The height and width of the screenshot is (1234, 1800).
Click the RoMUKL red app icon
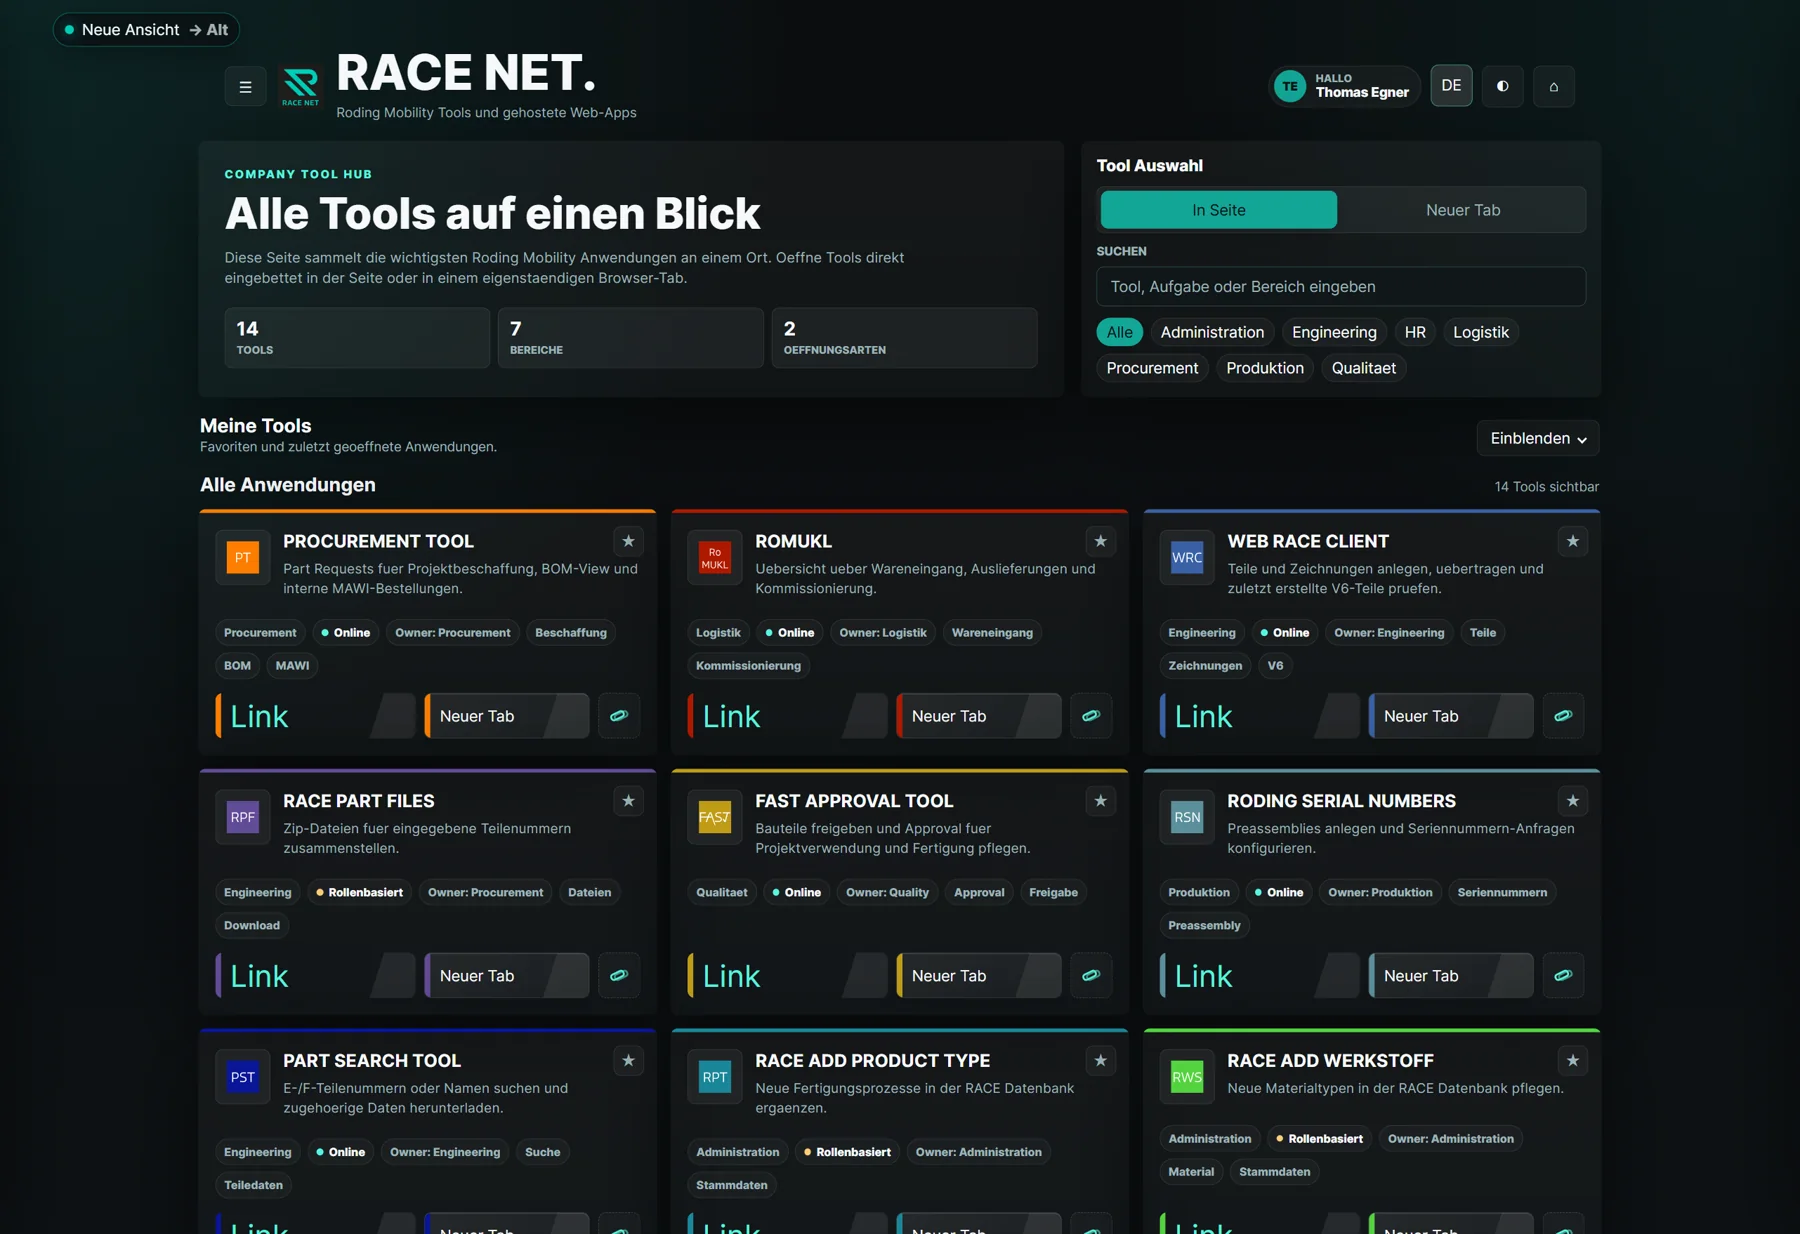(715, 557)
